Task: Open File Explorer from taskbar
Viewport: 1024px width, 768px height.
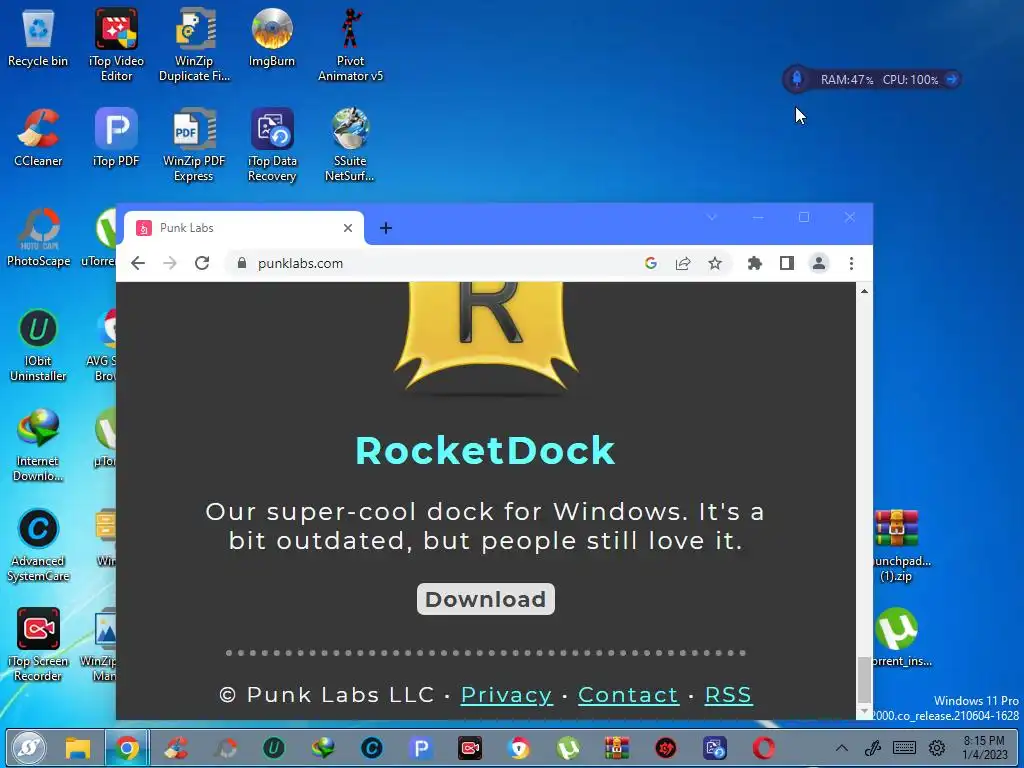Action: [78, 748]
